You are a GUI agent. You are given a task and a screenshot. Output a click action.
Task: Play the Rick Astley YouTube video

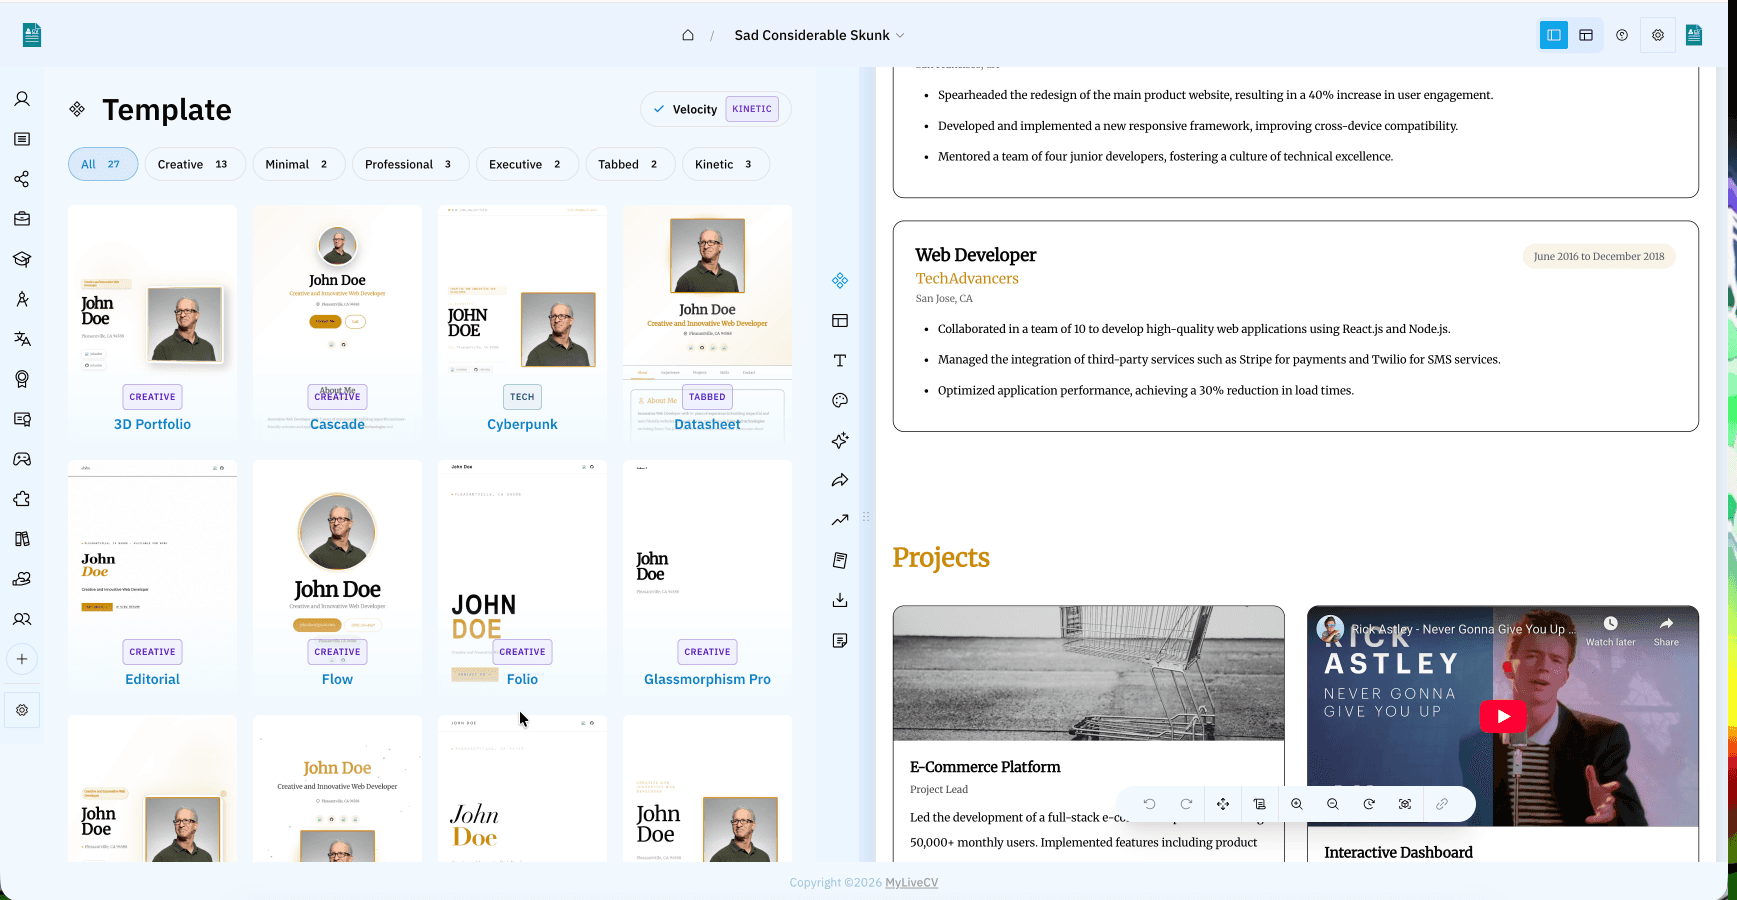click(1503, 716)
